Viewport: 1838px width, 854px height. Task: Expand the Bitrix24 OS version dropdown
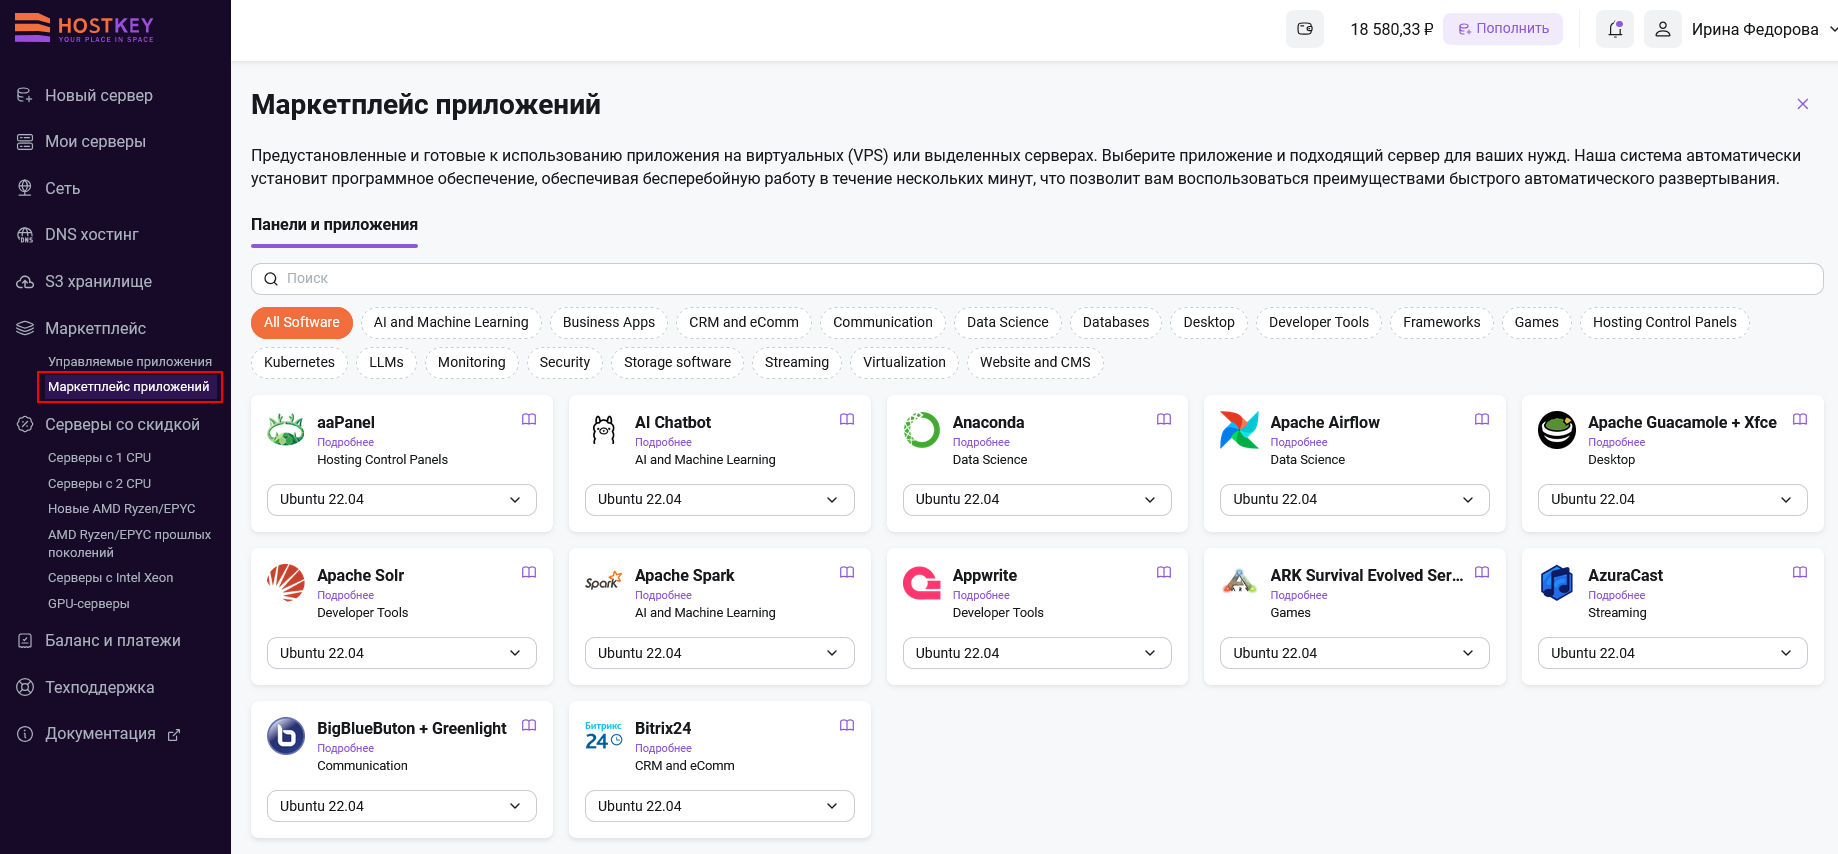coord(720,806)
